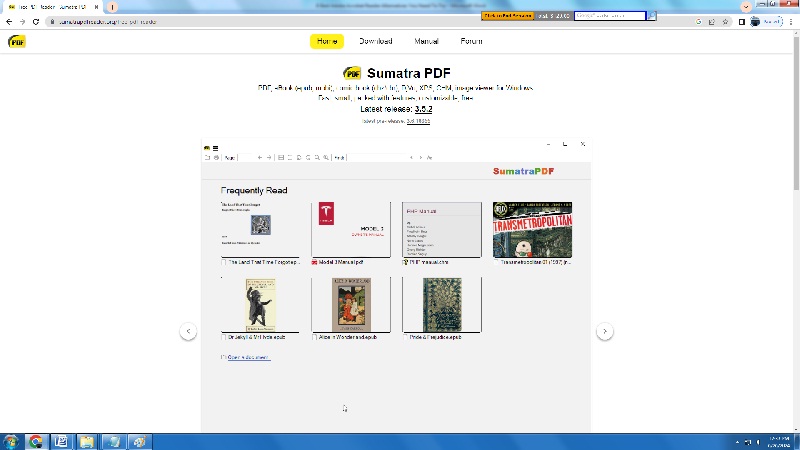The height and width of the screenshot is (450, 800).
Task: Click the SumatraPDF colored wordmark
Action: (x=523, y=171)
